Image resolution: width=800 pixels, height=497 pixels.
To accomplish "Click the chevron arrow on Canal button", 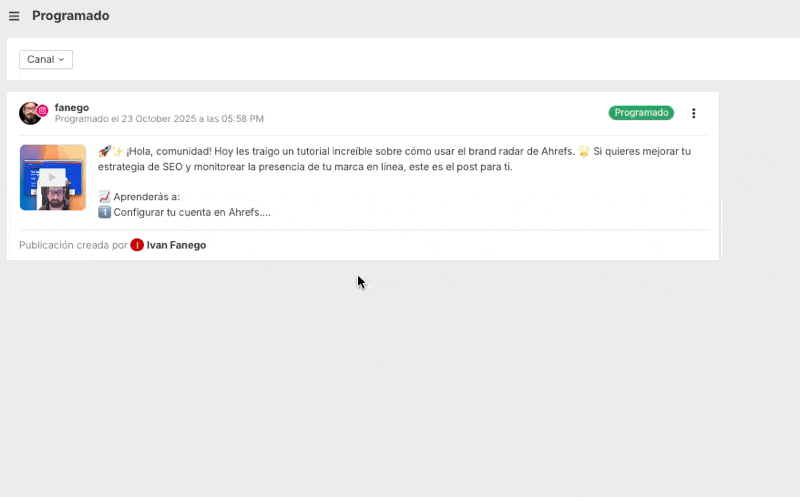I will (x=61, y=60).
